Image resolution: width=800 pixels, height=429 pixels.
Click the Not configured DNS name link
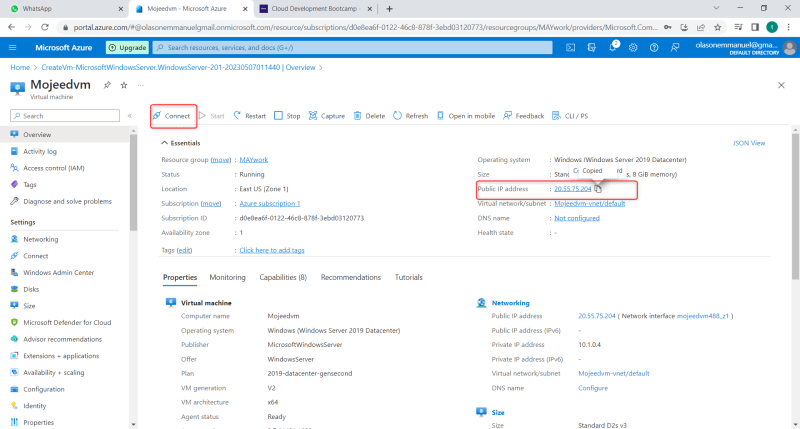pyautogui.click(x=577, y=218)
